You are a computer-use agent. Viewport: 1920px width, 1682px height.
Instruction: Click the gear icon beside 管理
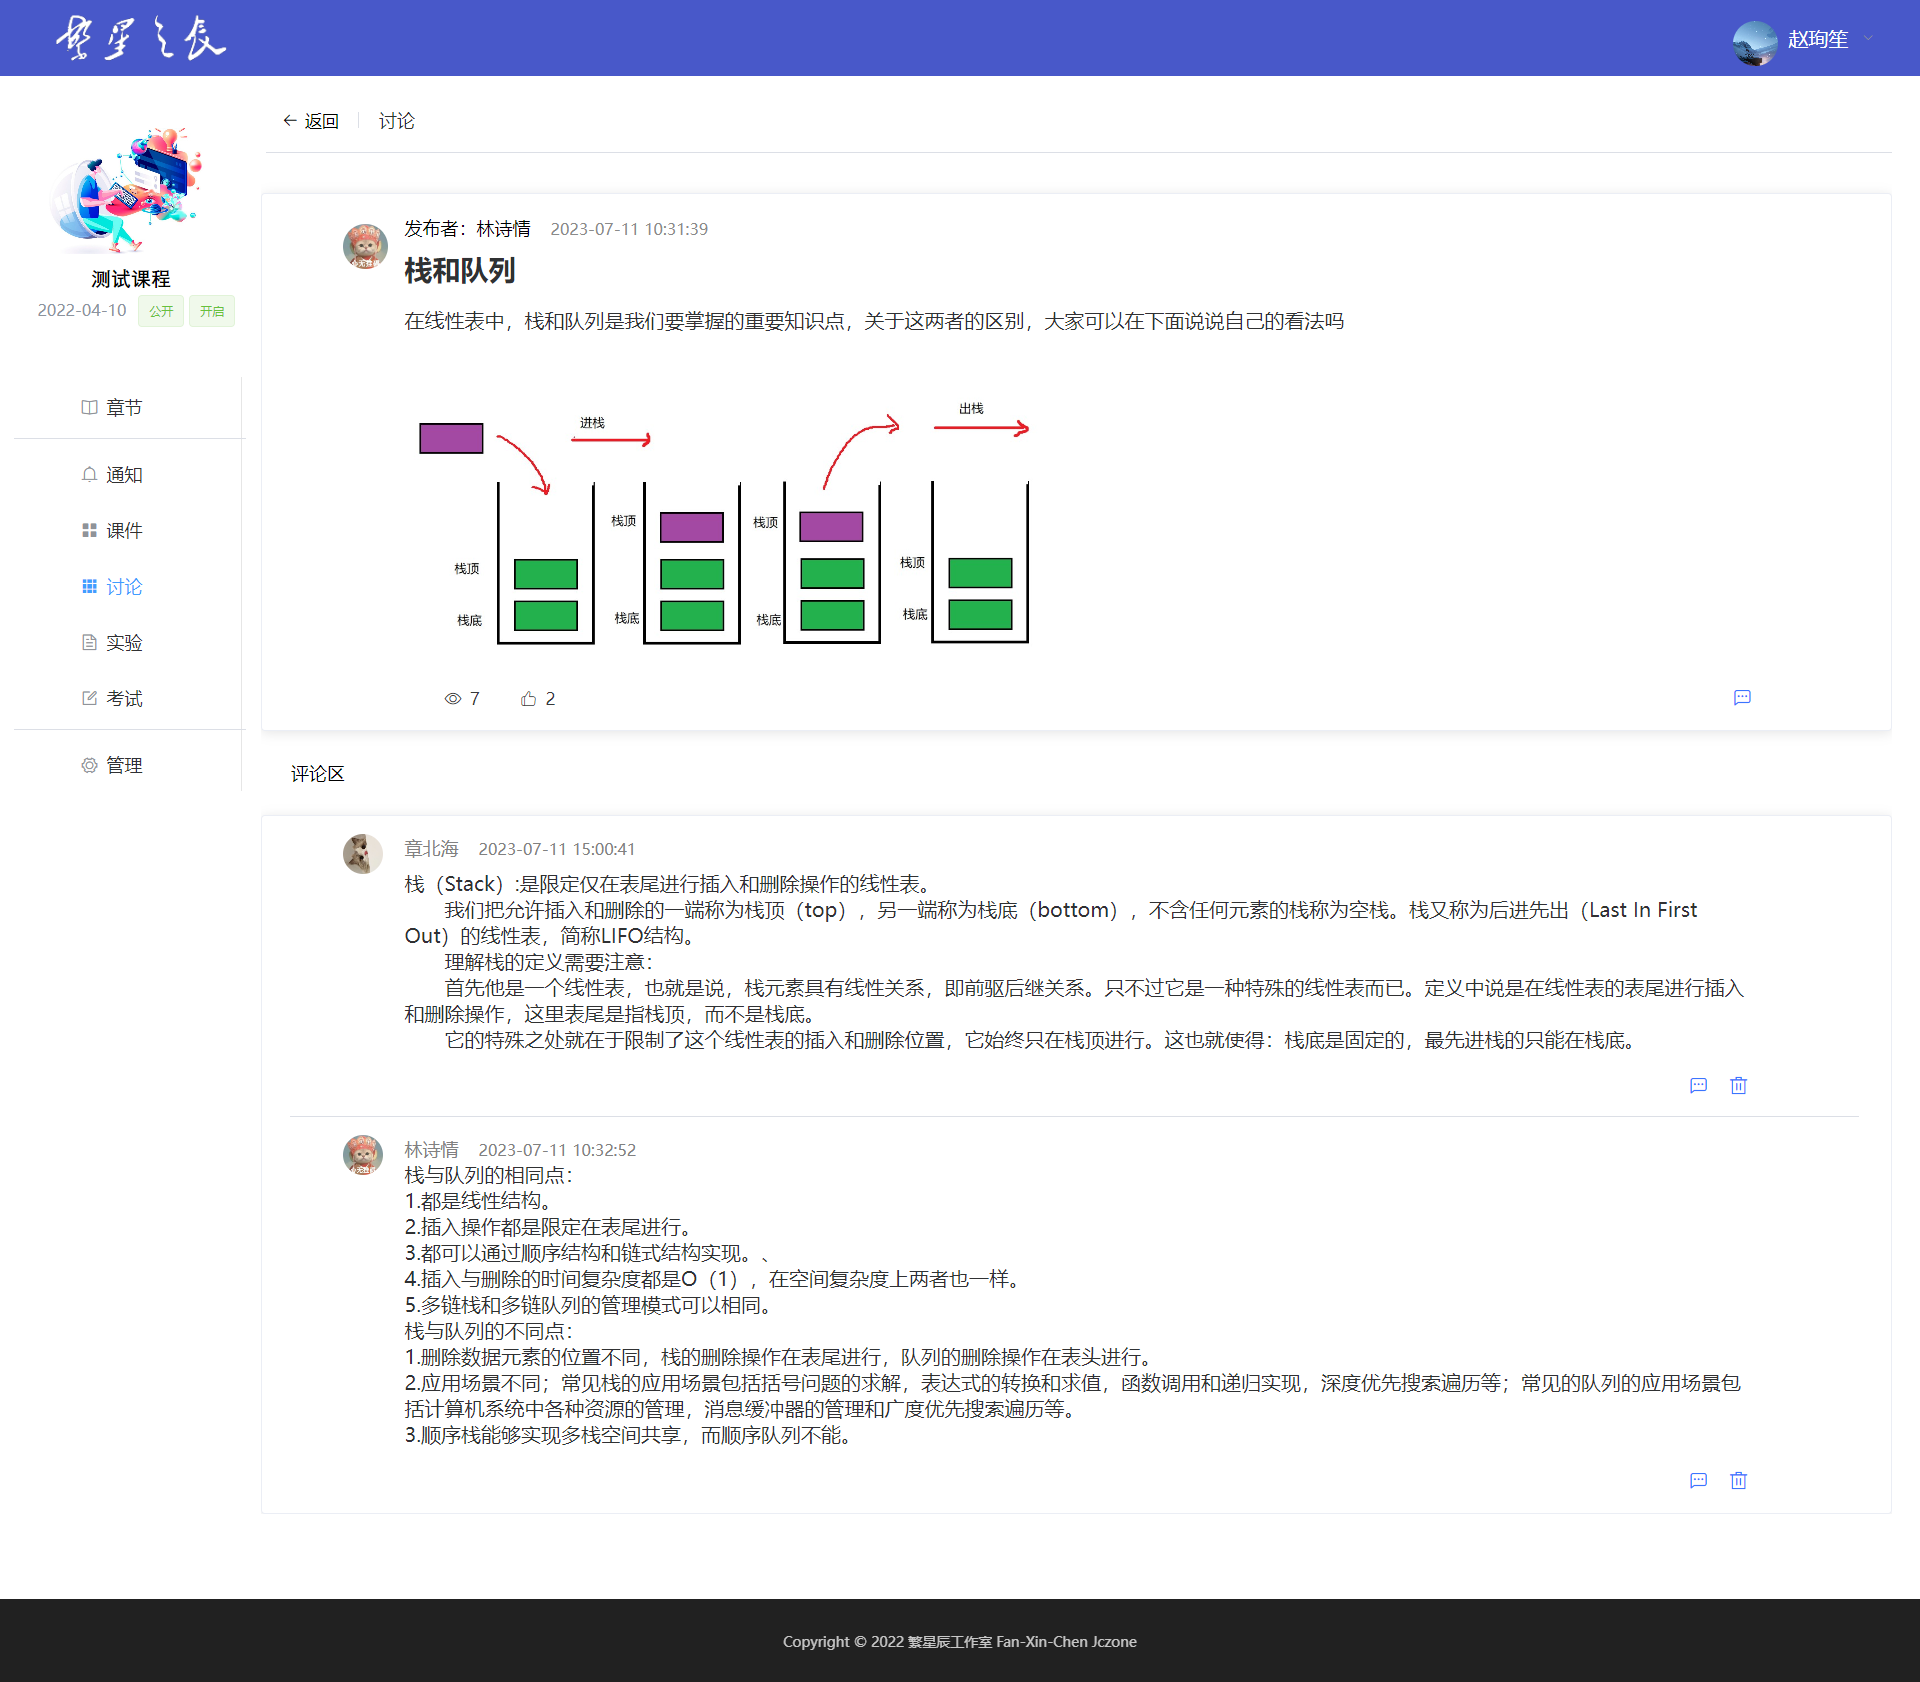(x=89, y=765)
